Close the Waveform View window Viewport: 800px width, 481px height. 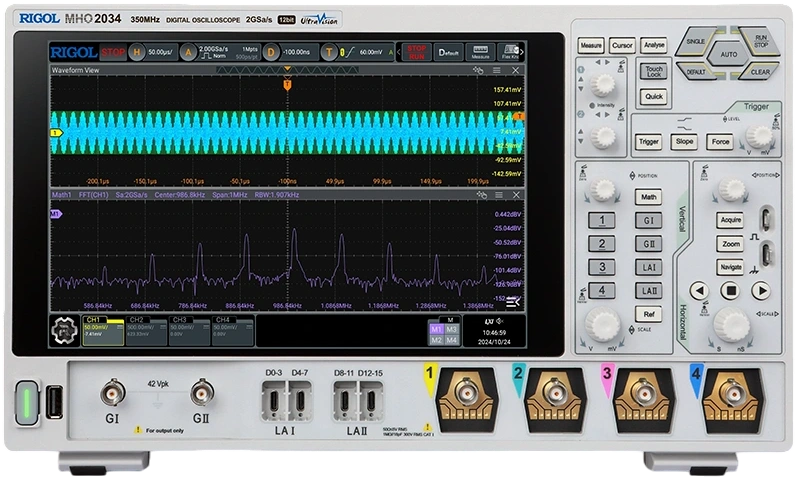click(x=515, y=71)
